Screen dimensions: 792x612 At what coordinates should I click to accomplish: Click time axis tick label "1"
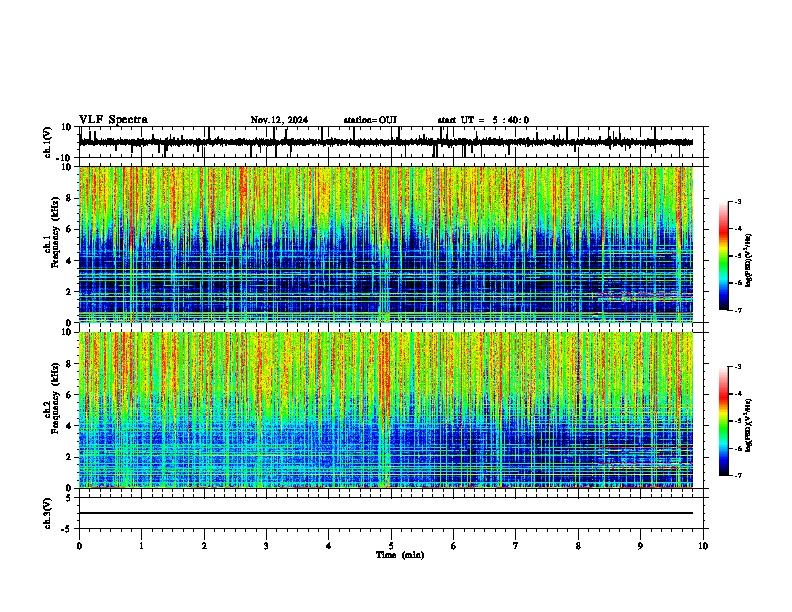(141, 546)
